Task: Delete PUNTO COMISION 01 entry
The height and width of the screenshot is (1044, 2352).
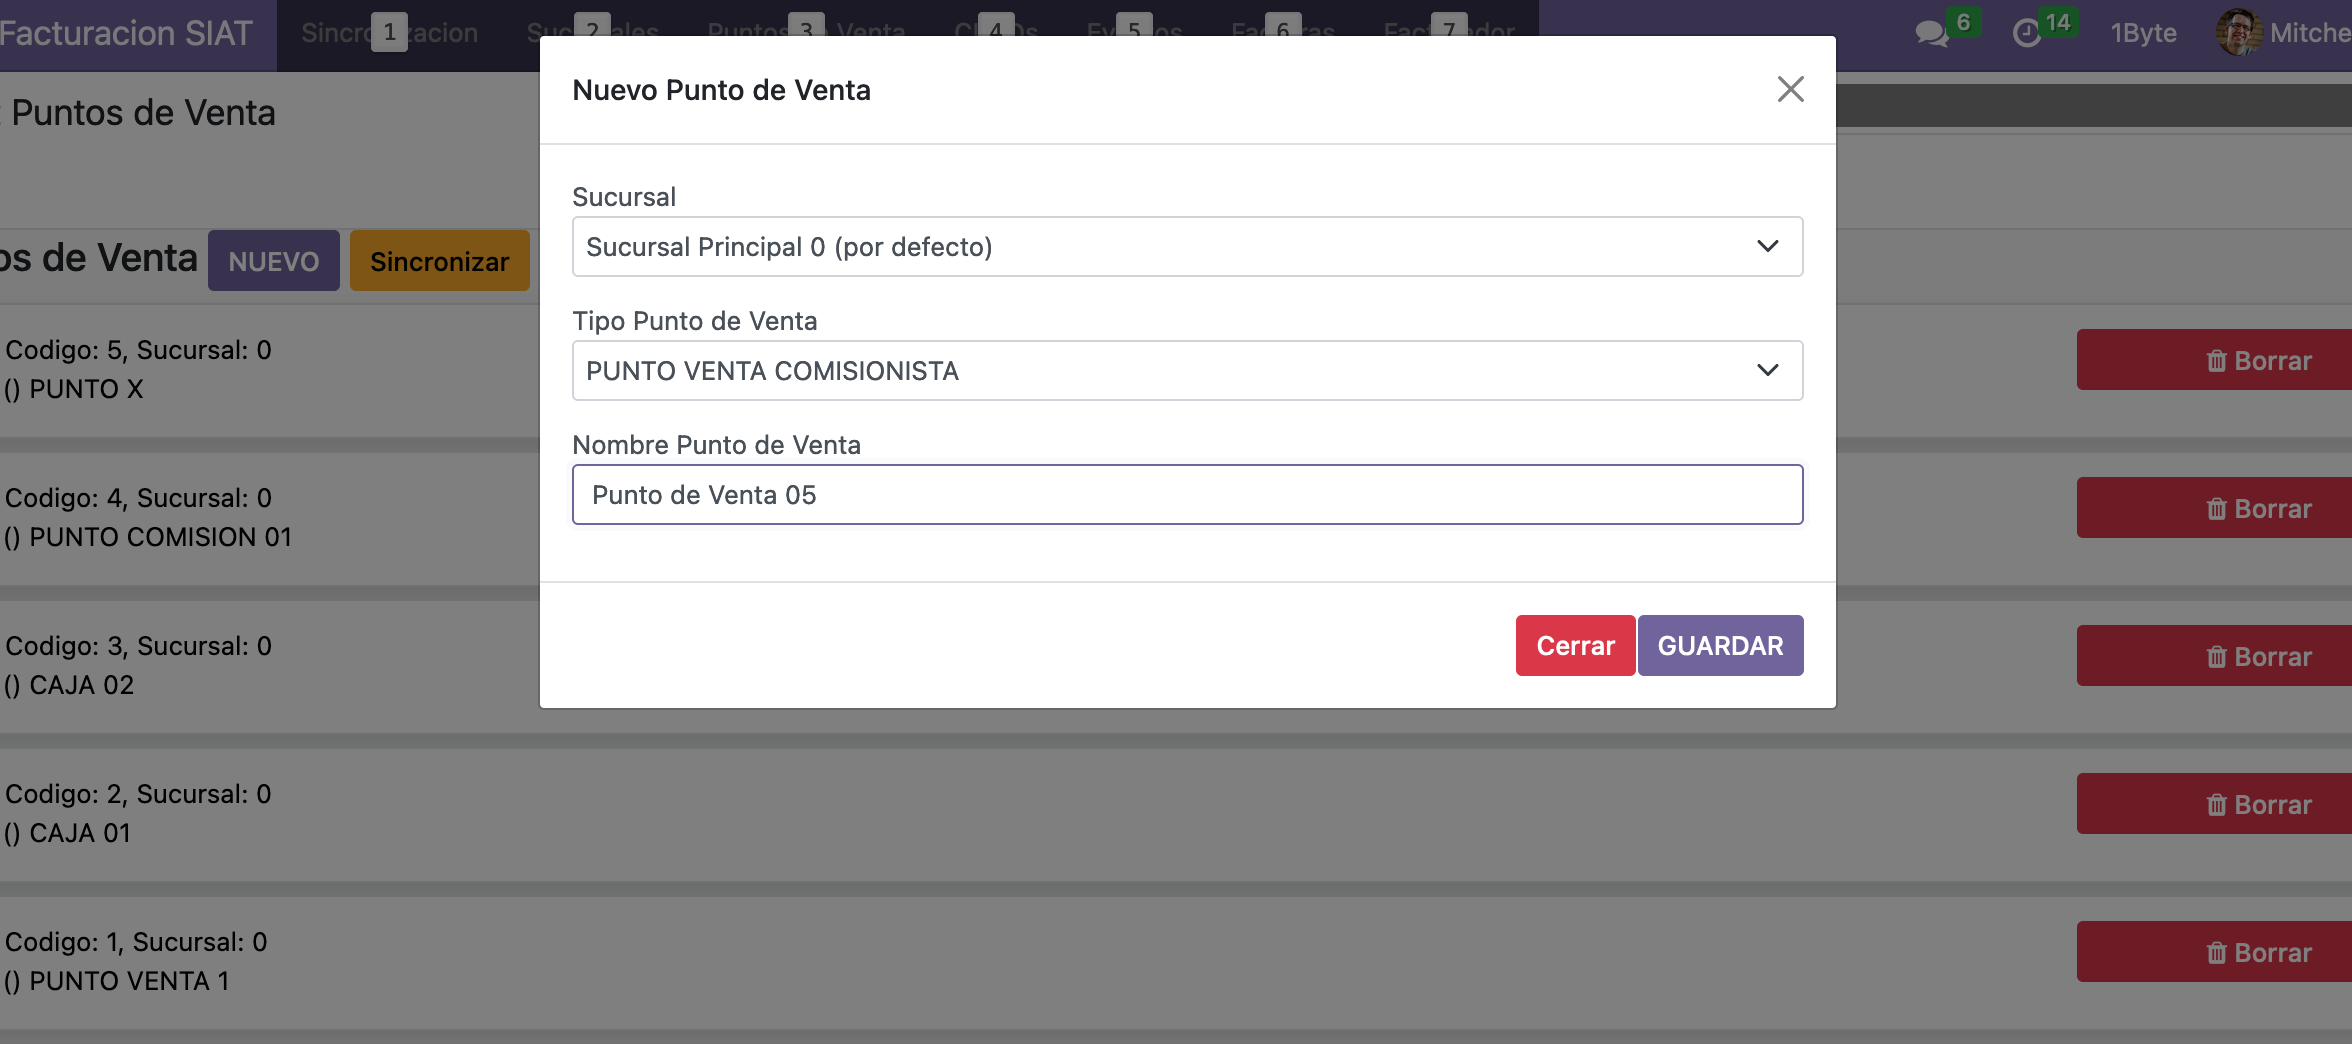Action: pos(2258,508)
